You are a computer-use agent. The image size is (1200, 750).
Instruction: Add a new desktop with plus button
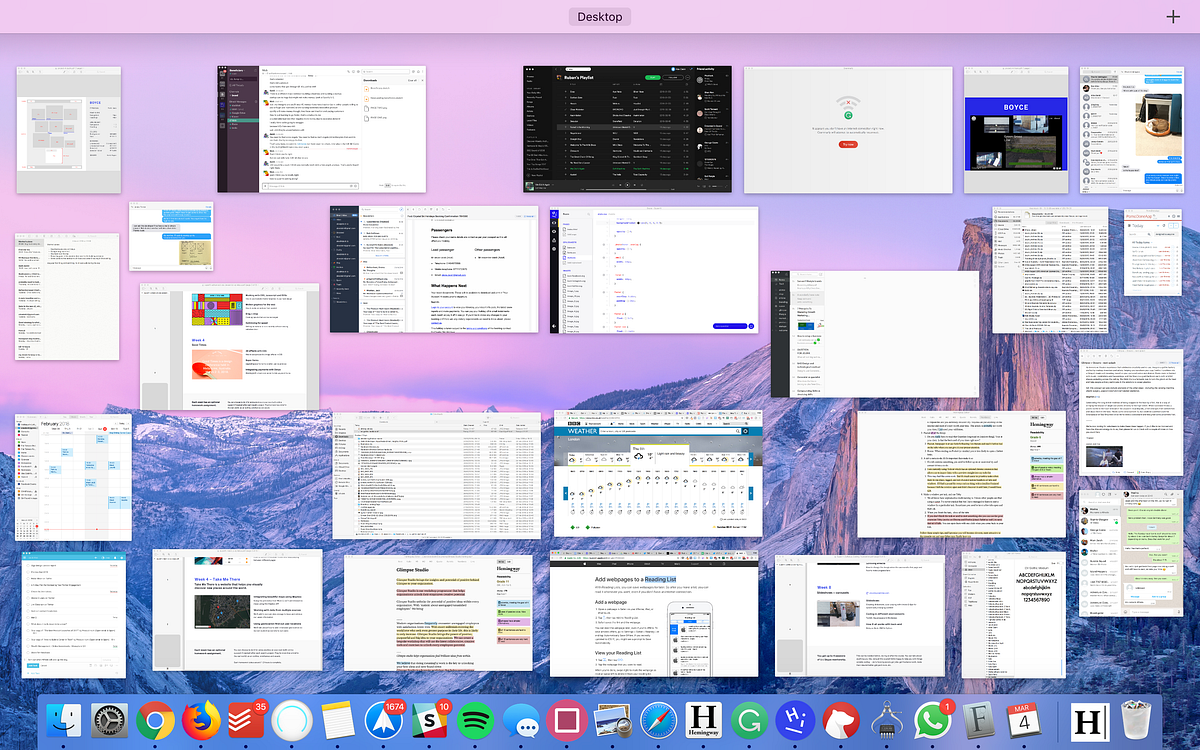tap(1173, 16)
